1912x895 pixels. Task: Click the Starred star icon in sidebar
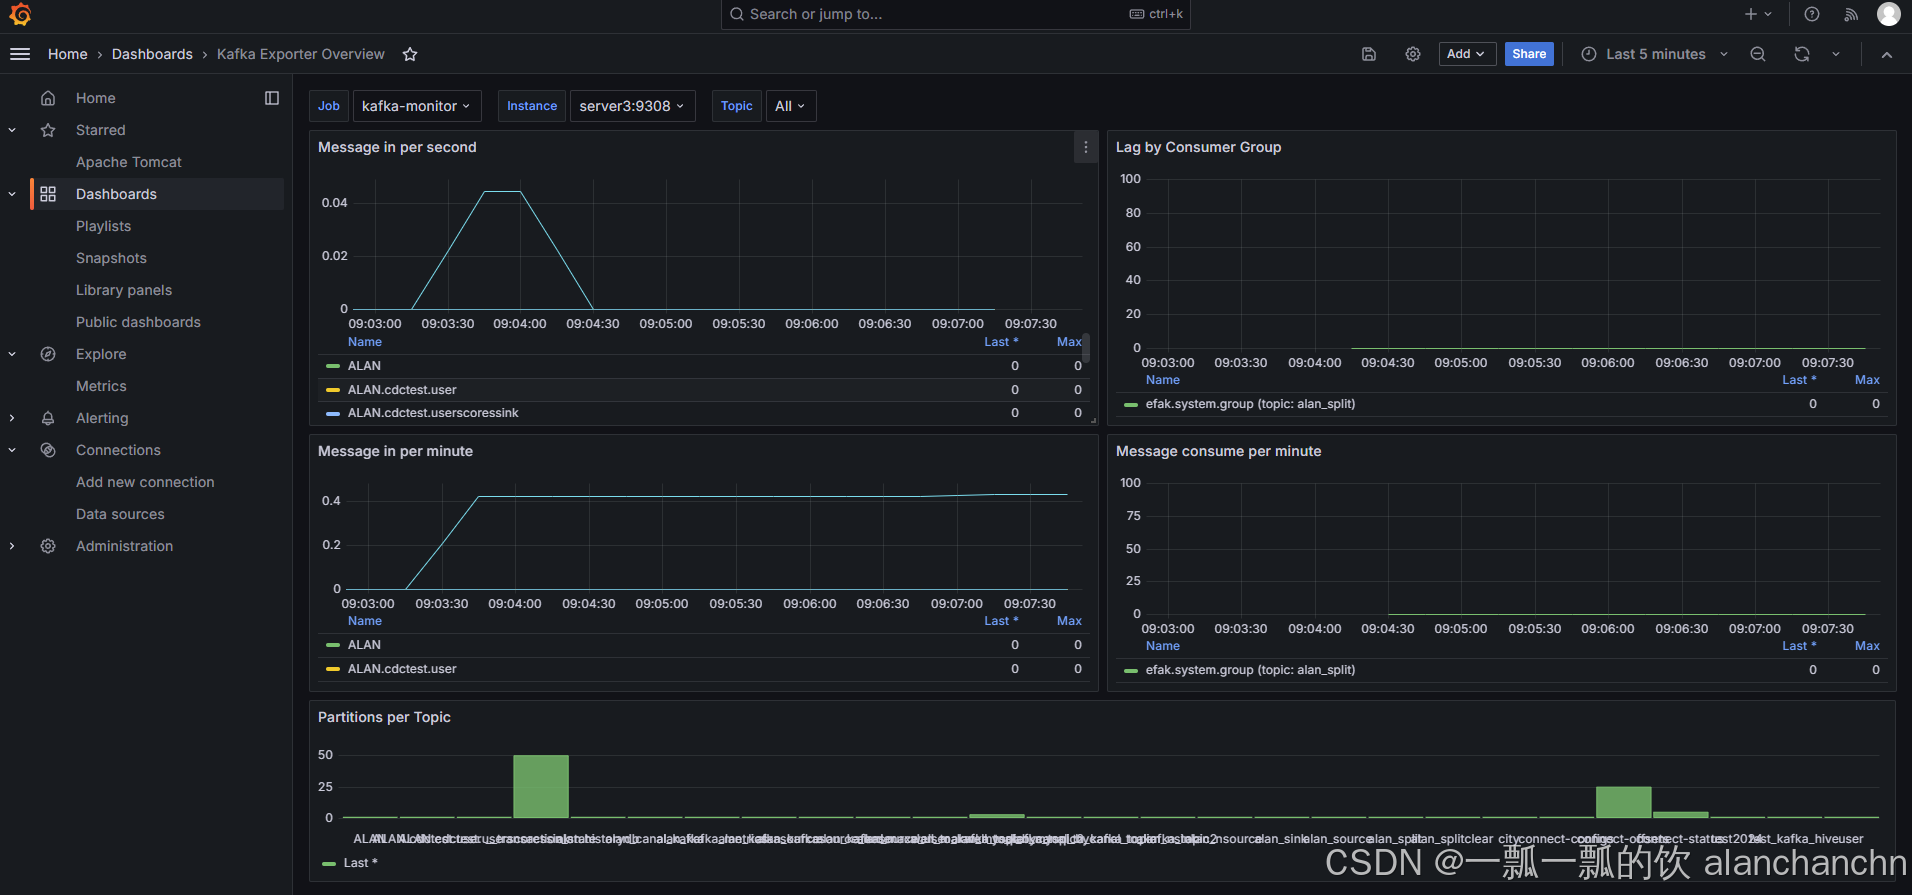click(x=48, y=130)
